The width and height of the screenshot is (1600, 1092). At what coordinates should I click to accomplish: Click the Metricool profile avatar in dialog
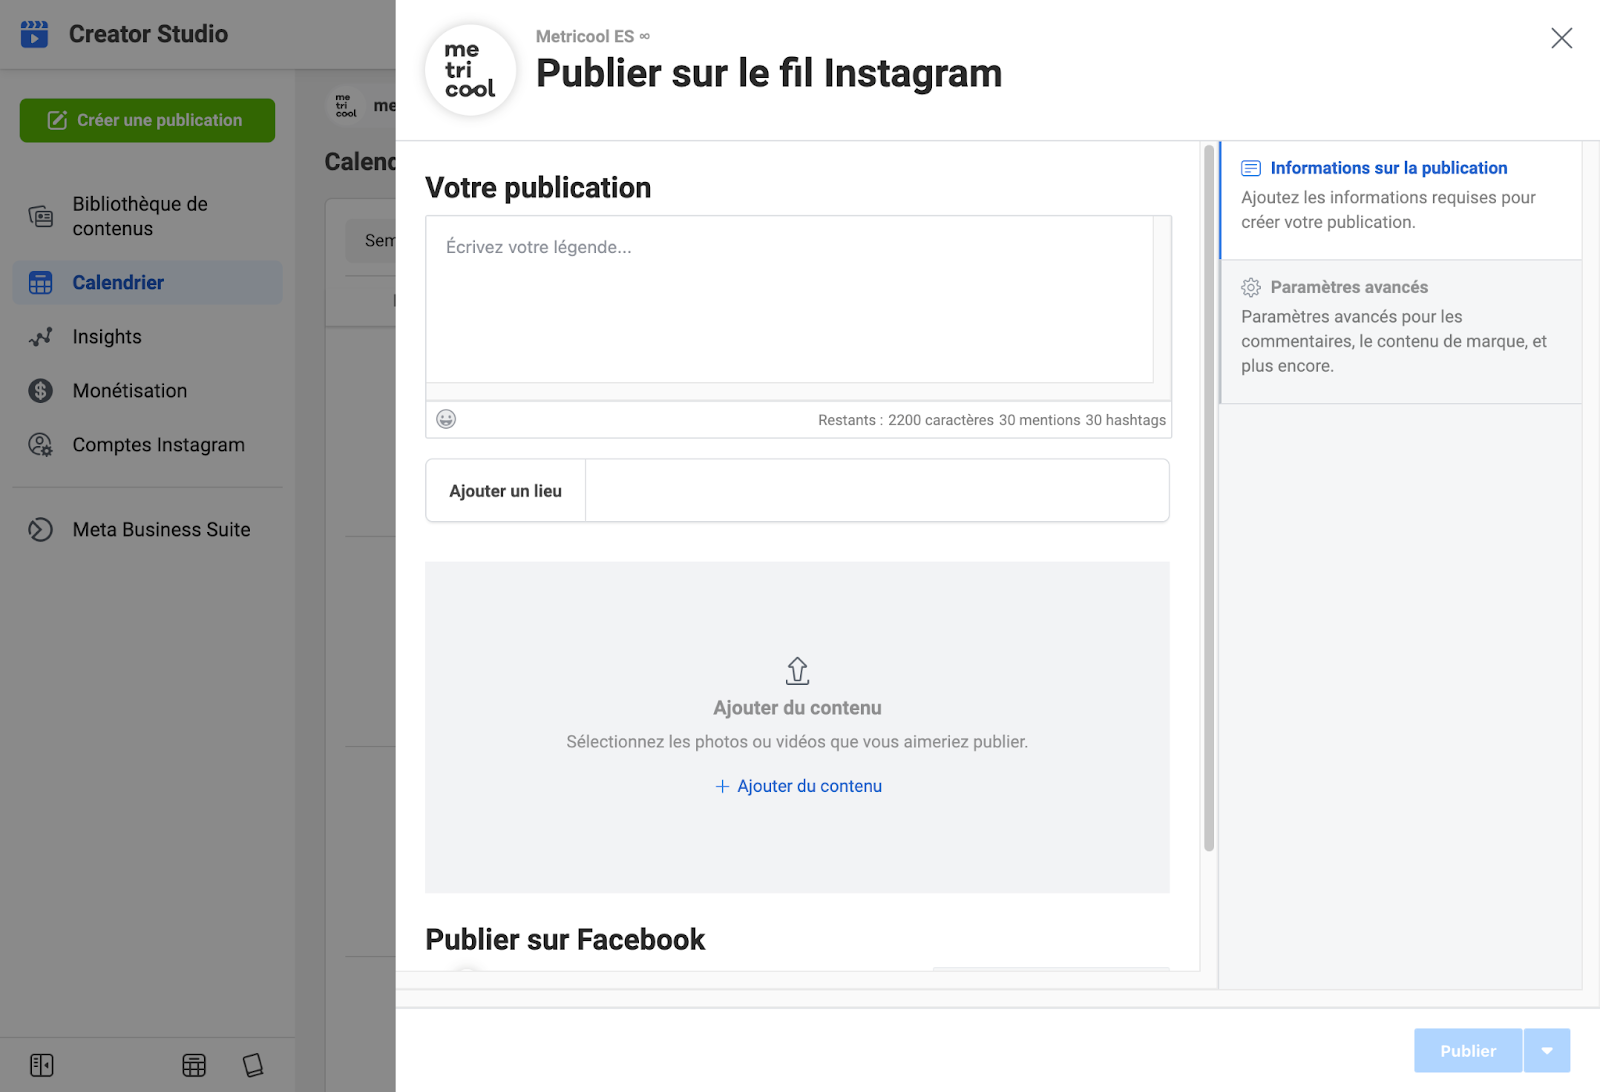coord(470,70)
